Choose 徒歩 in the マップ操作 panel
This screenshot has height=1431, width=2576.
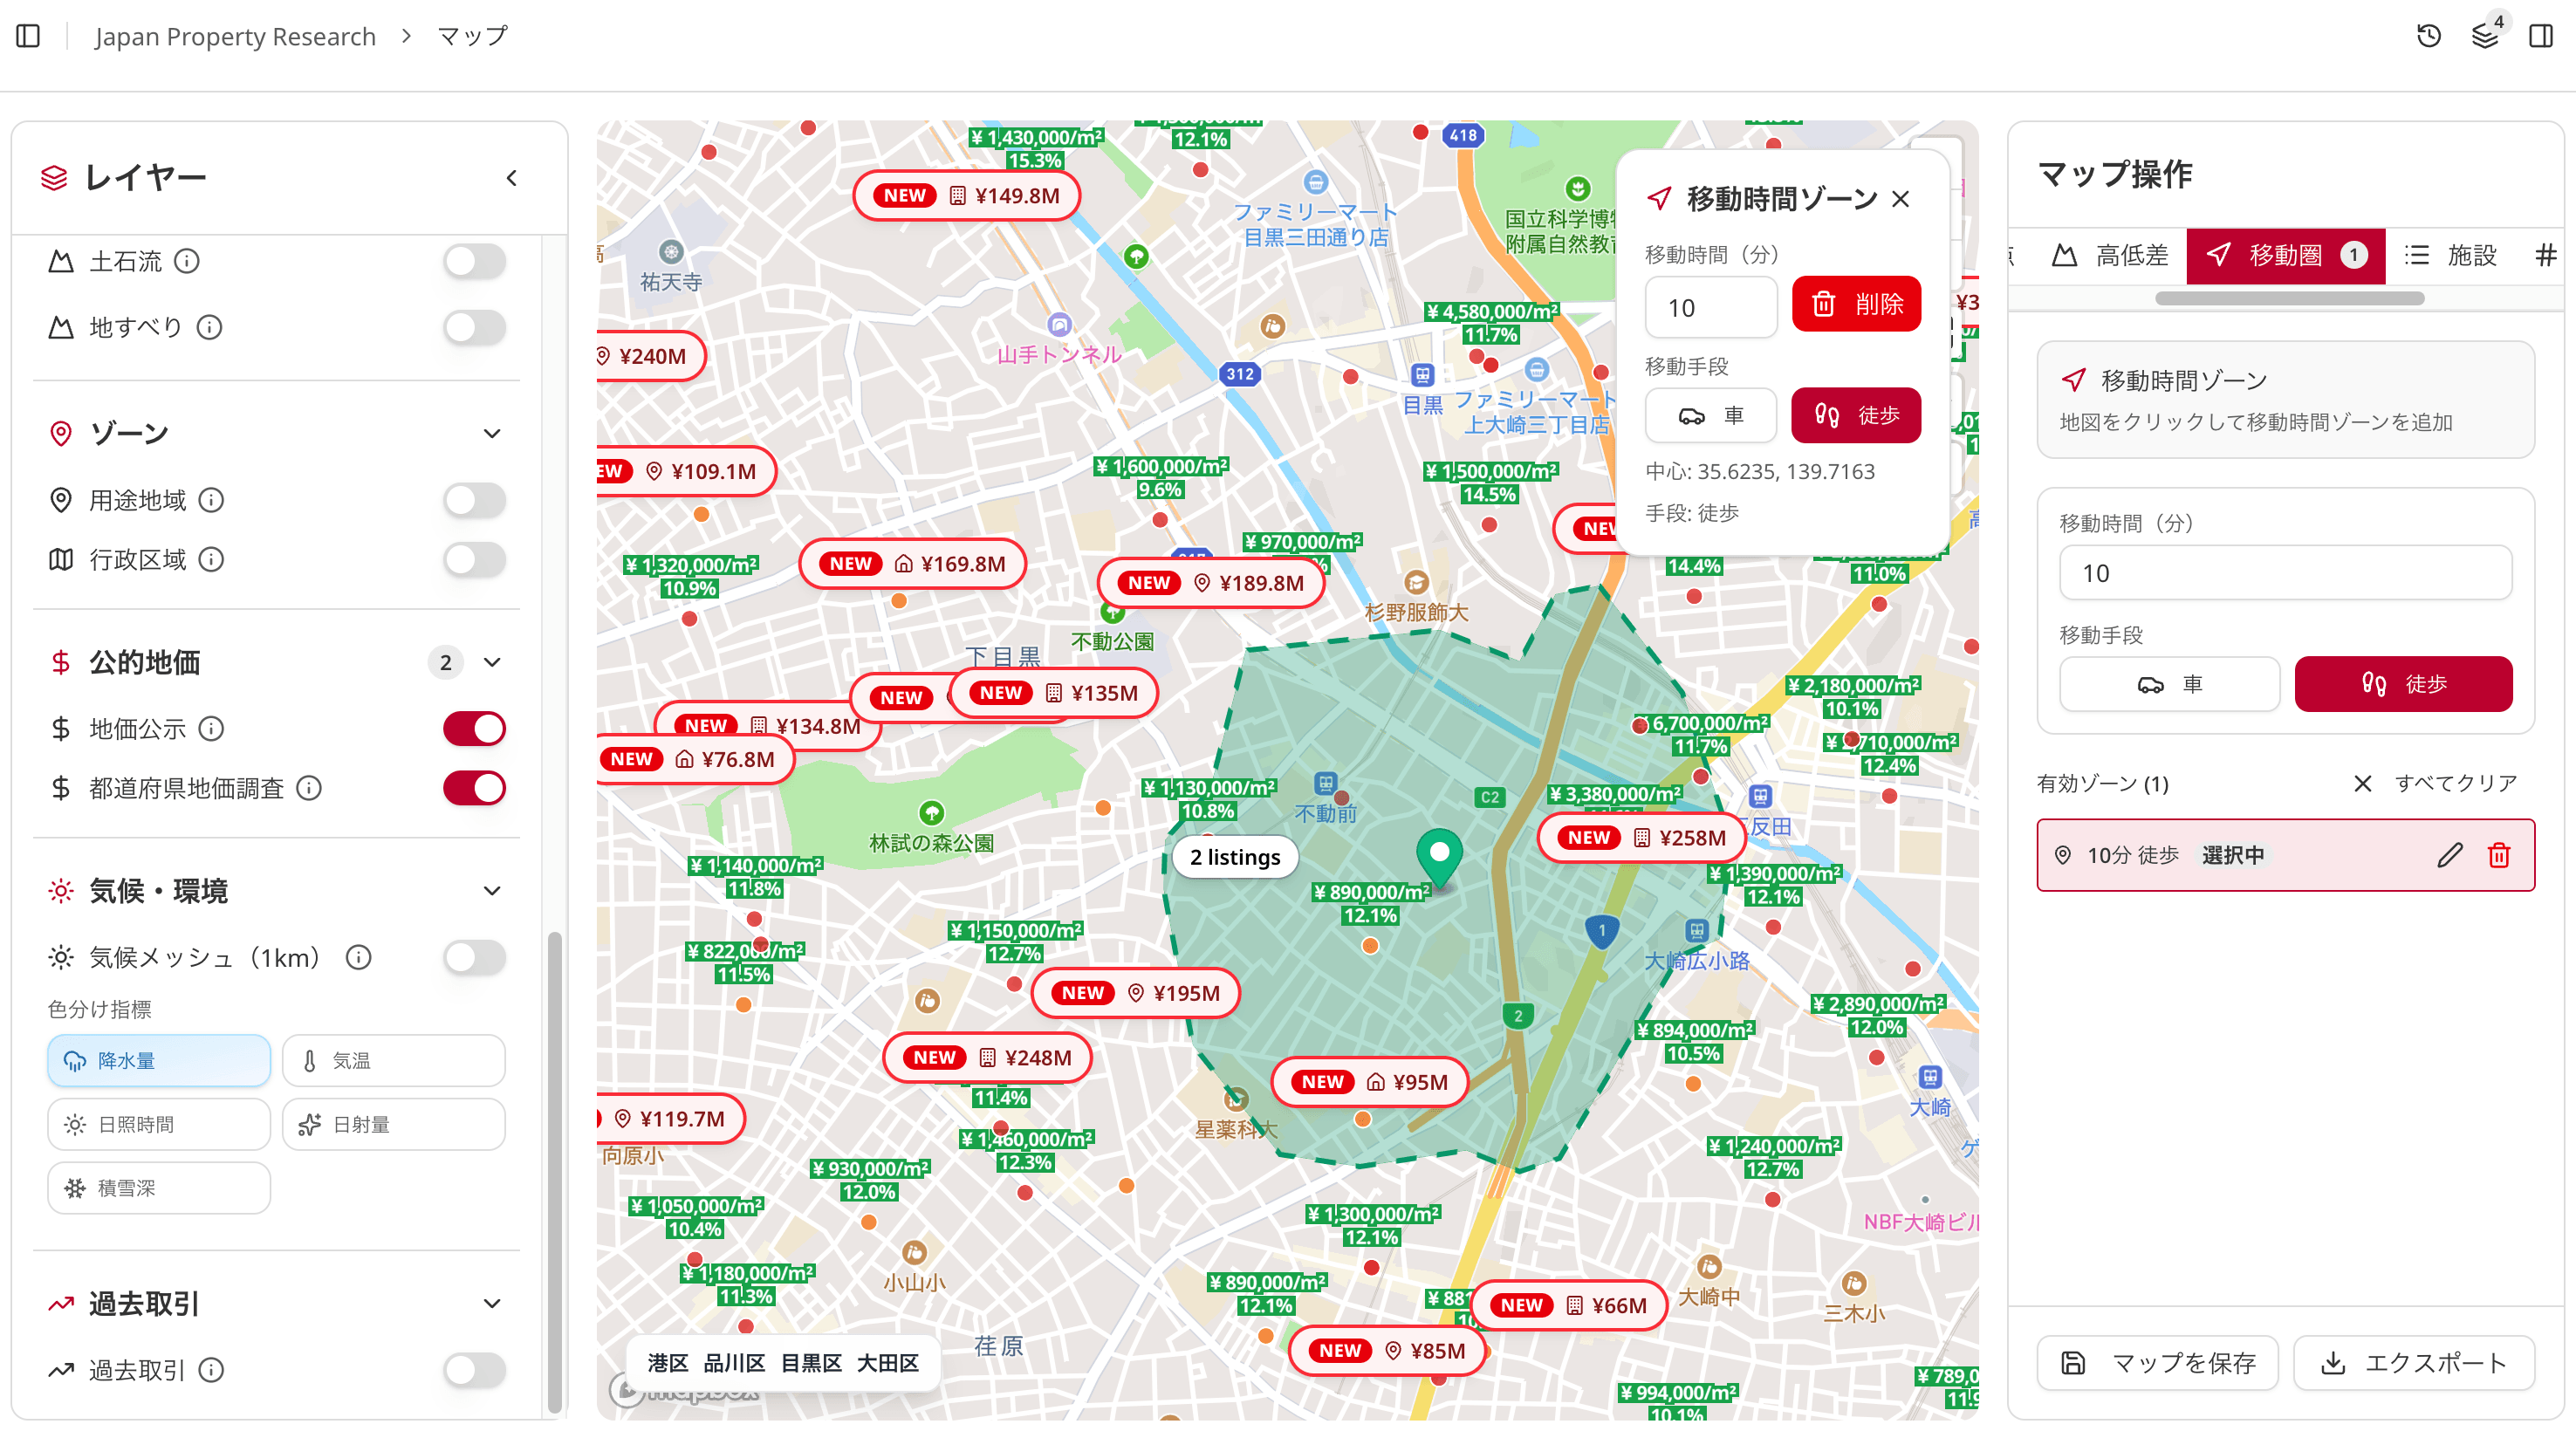coord(2403,684)
